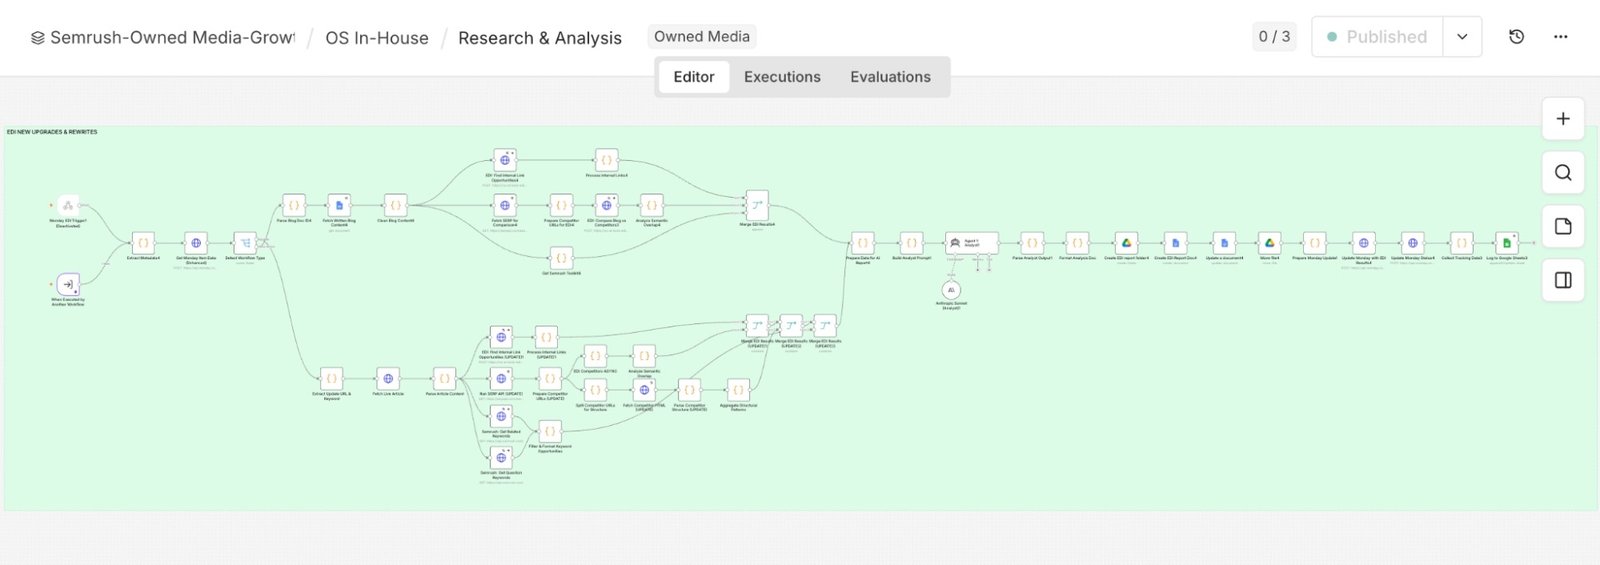The height and width of the screenshot is (565, 1600).
Task: Select the Semrush: Get Related Keywords node
Action: pyautogui.click(x=501, y=417)
